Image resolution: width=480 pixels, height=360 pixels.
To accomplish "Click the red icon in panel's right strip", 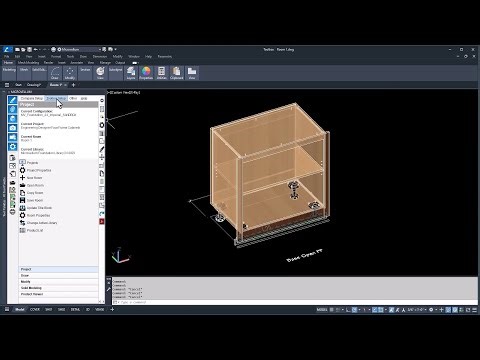I will tap(102, 221).
